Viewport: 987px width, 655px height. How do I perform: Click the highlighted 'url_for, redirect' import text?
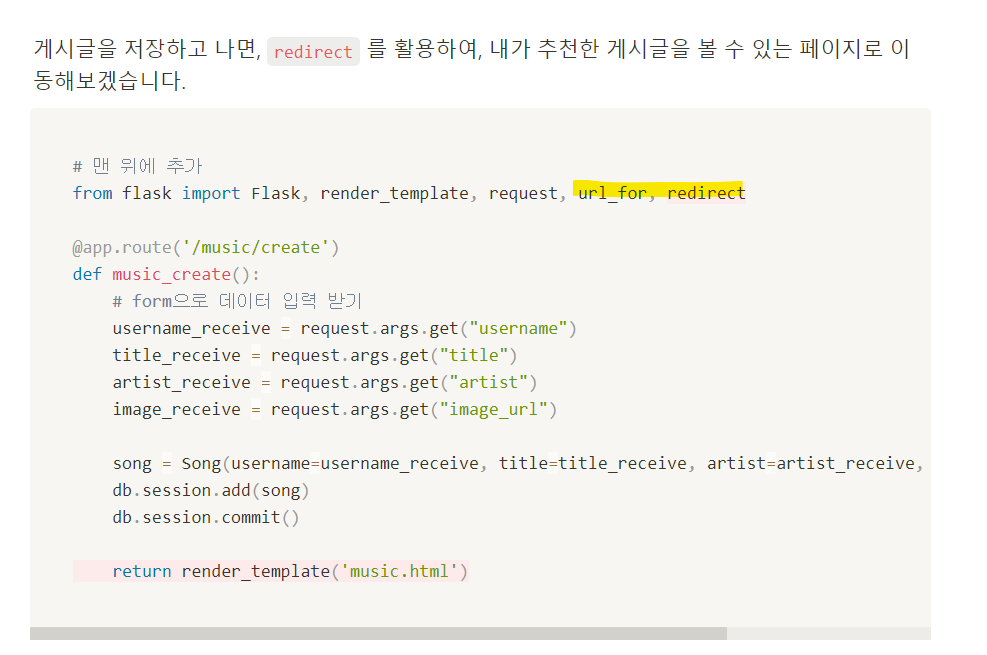coord(661,193)
